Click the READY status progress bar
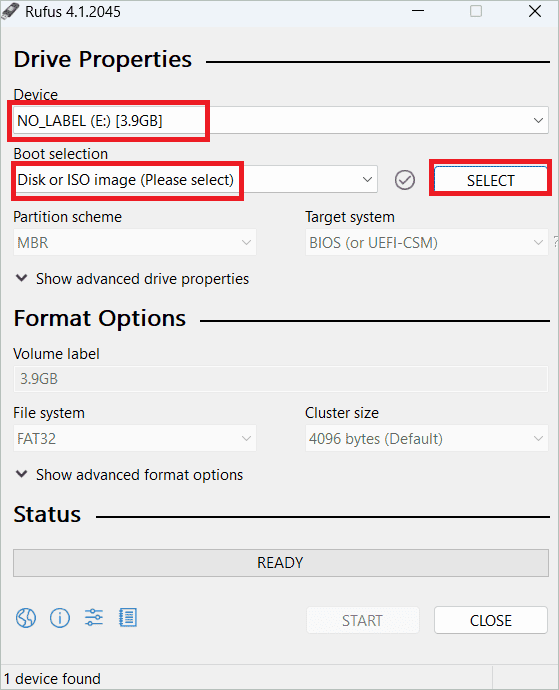 (281, 563)
